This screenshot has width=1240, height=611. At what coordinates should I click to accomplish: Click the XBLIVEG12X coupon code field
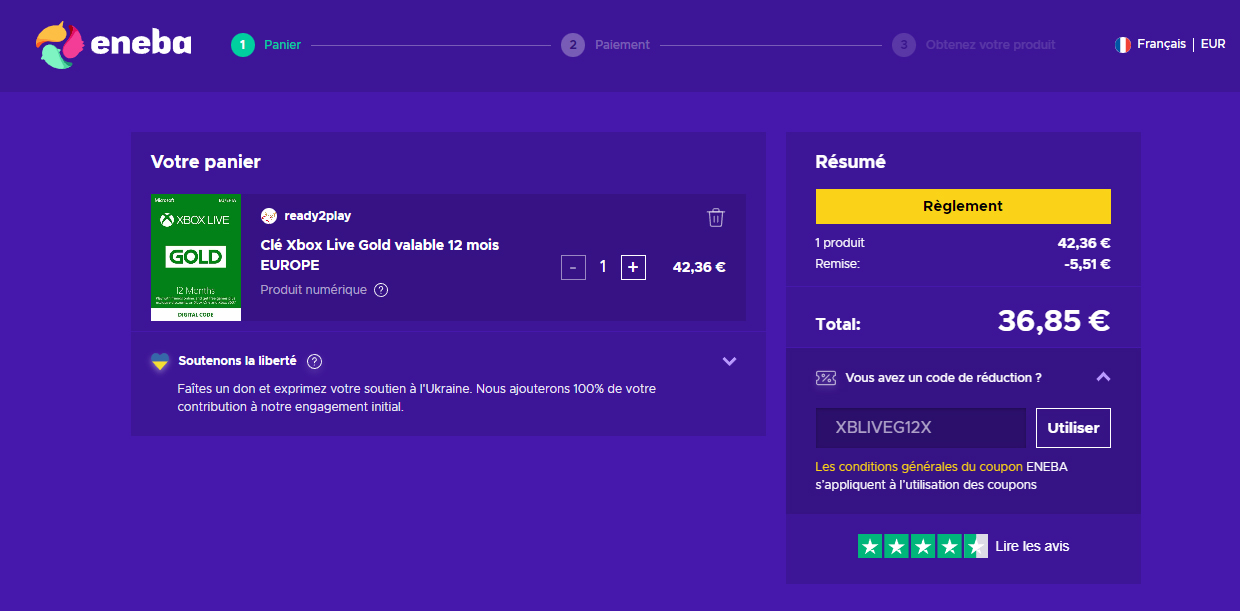point(920,427)
